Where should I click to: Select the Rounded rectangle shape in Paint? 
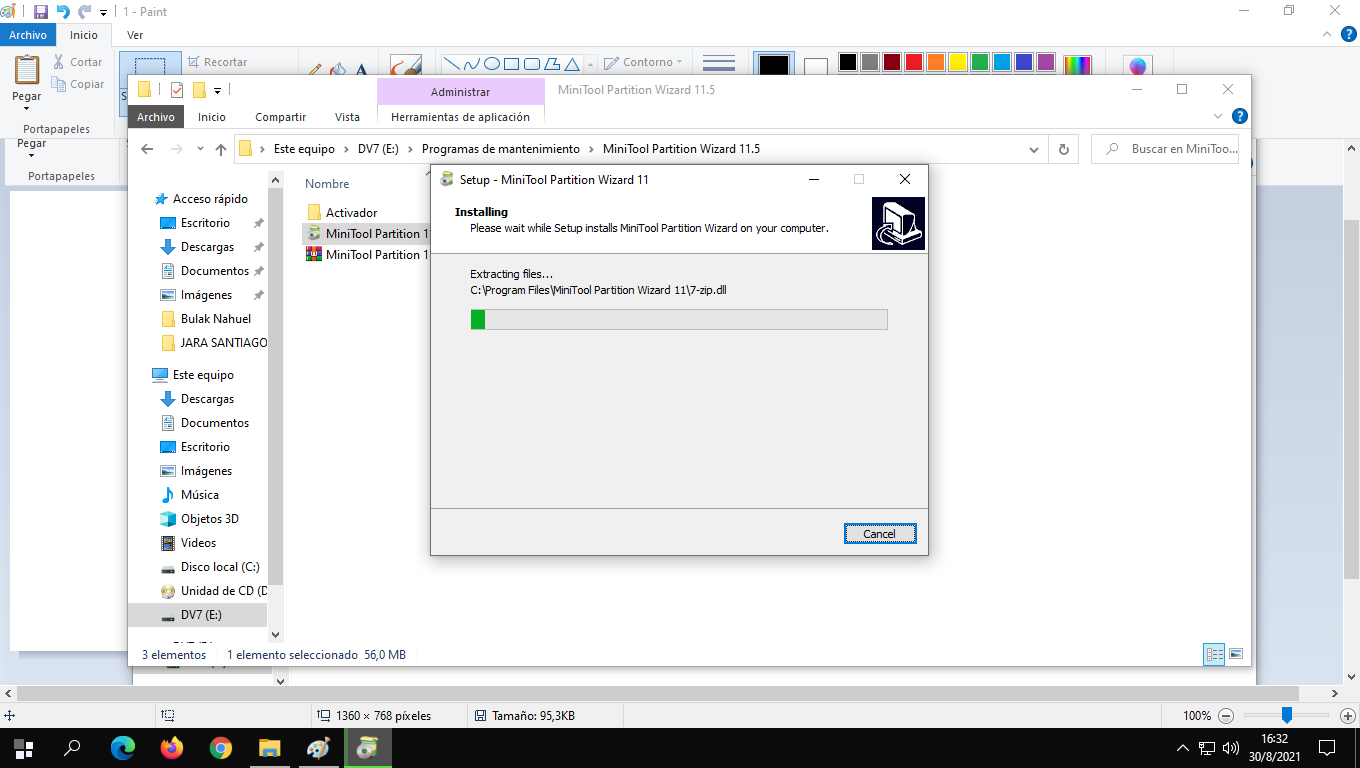531,64
